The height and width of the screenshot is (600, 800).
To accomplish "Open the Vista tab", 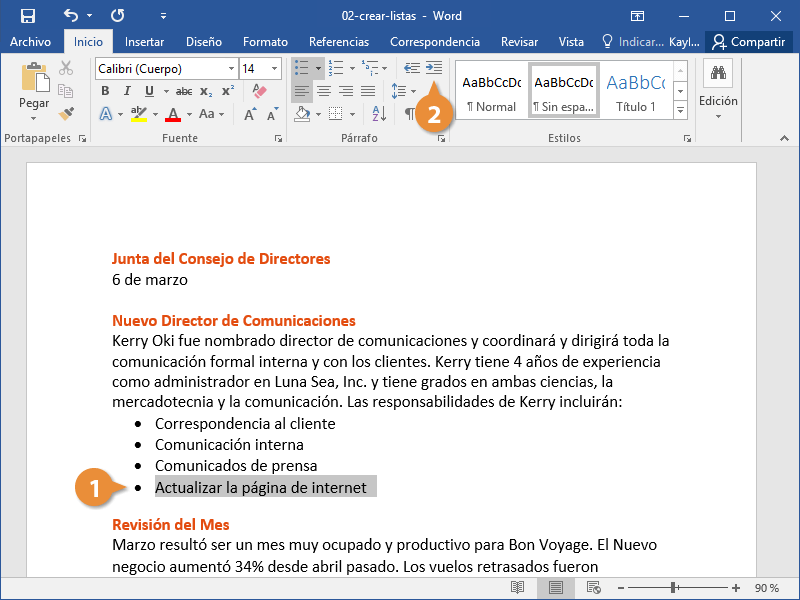I will (571, 42).
